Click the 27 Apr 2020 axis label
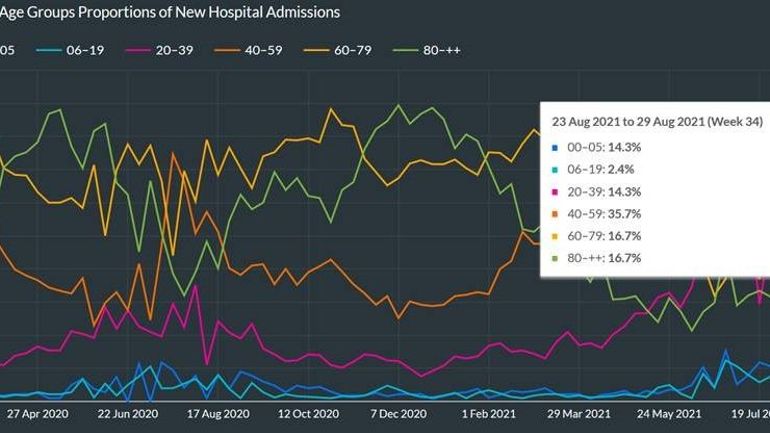This screenshot has height=433, width=770. pos(38,414)
